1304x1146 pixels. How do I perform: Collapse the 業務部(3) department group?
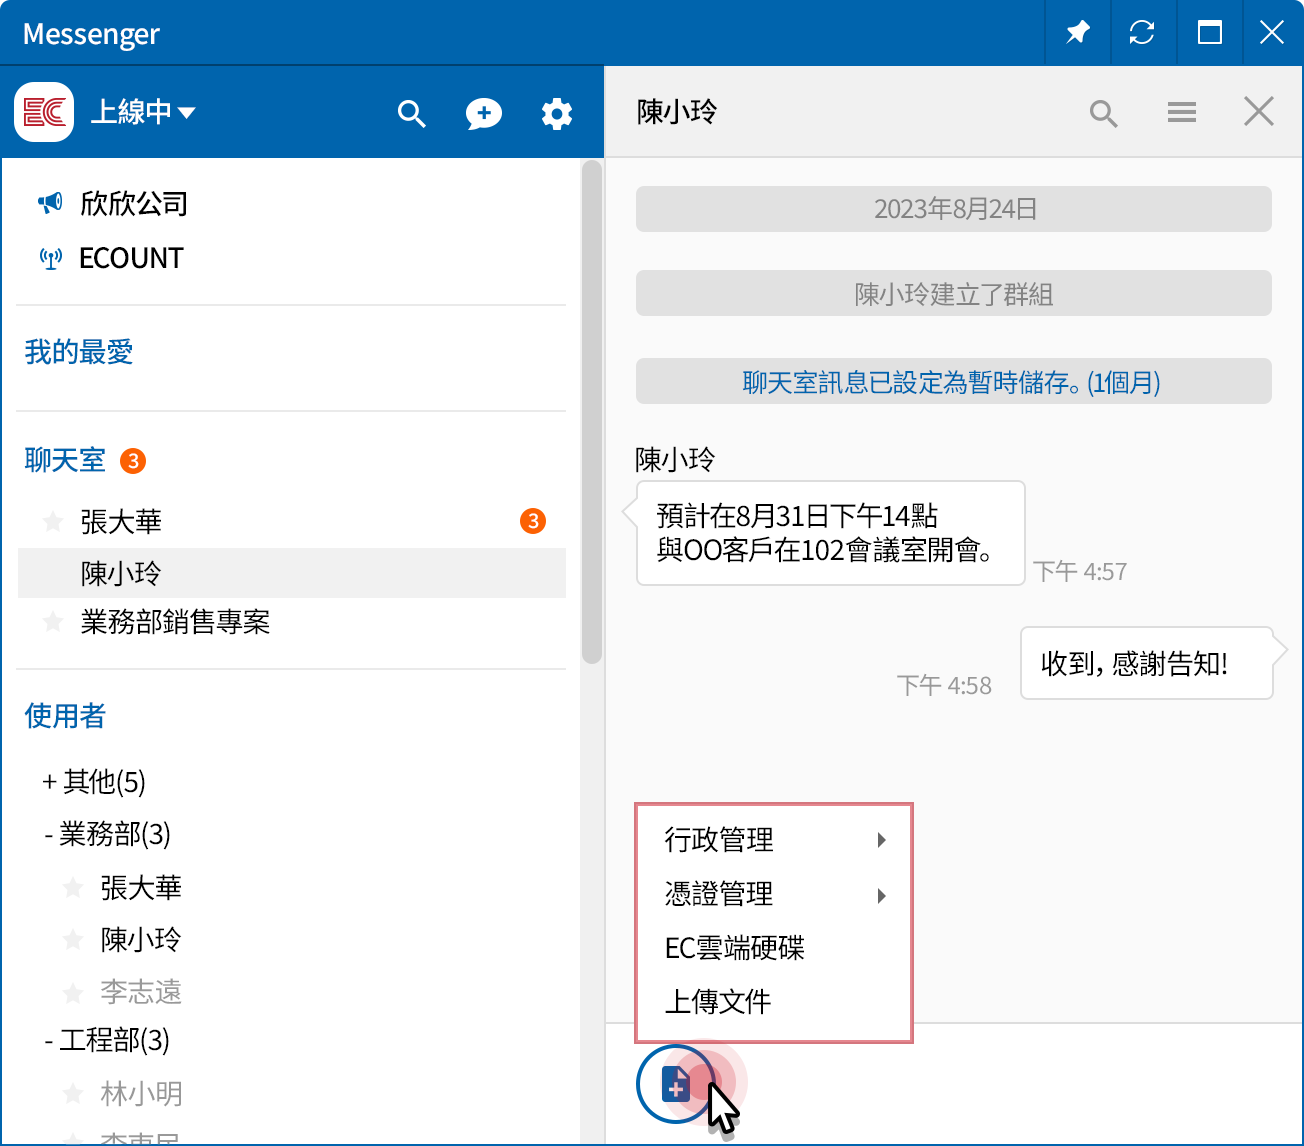[x=106, y=835]
